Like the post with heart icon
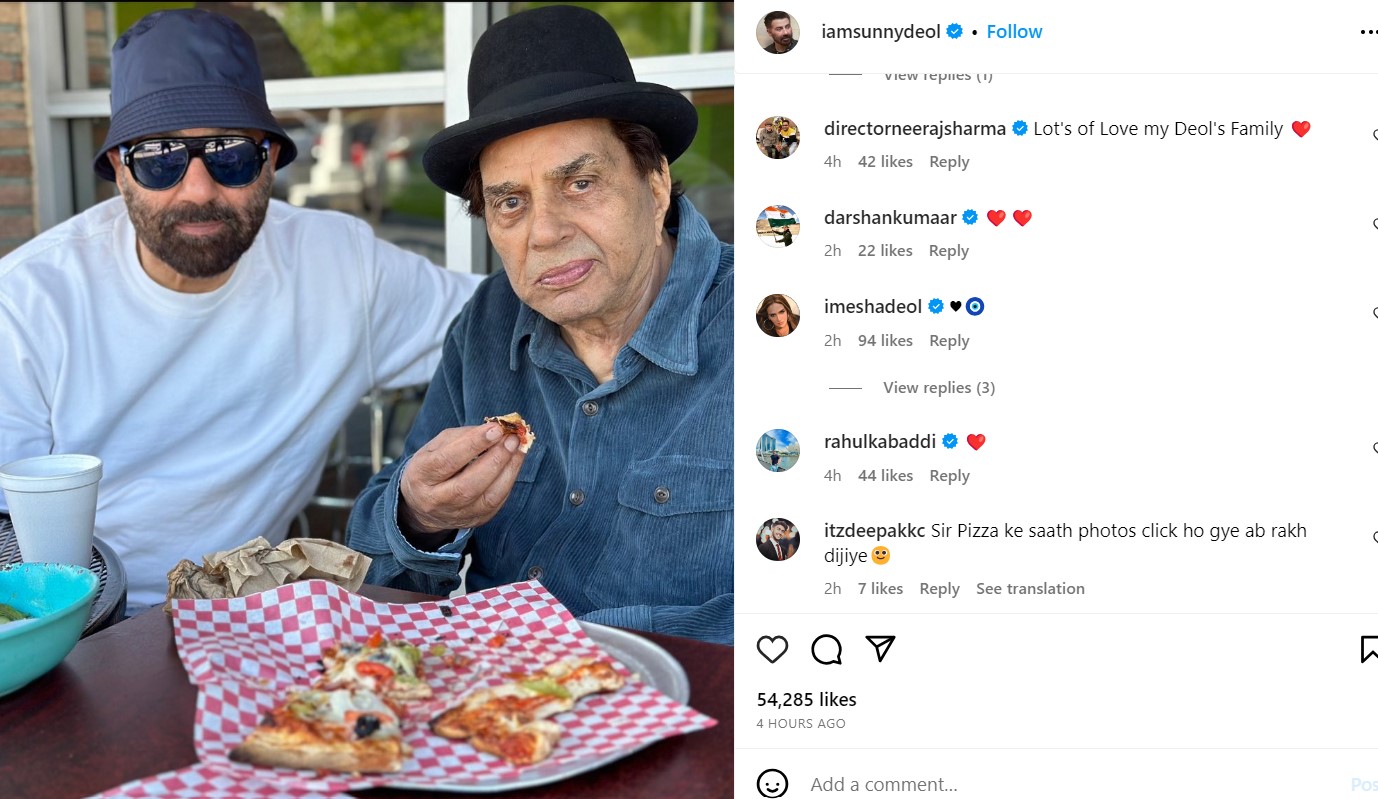This screenshot has width=1378, height=799. pyautogui.click(x=772, y=650)
